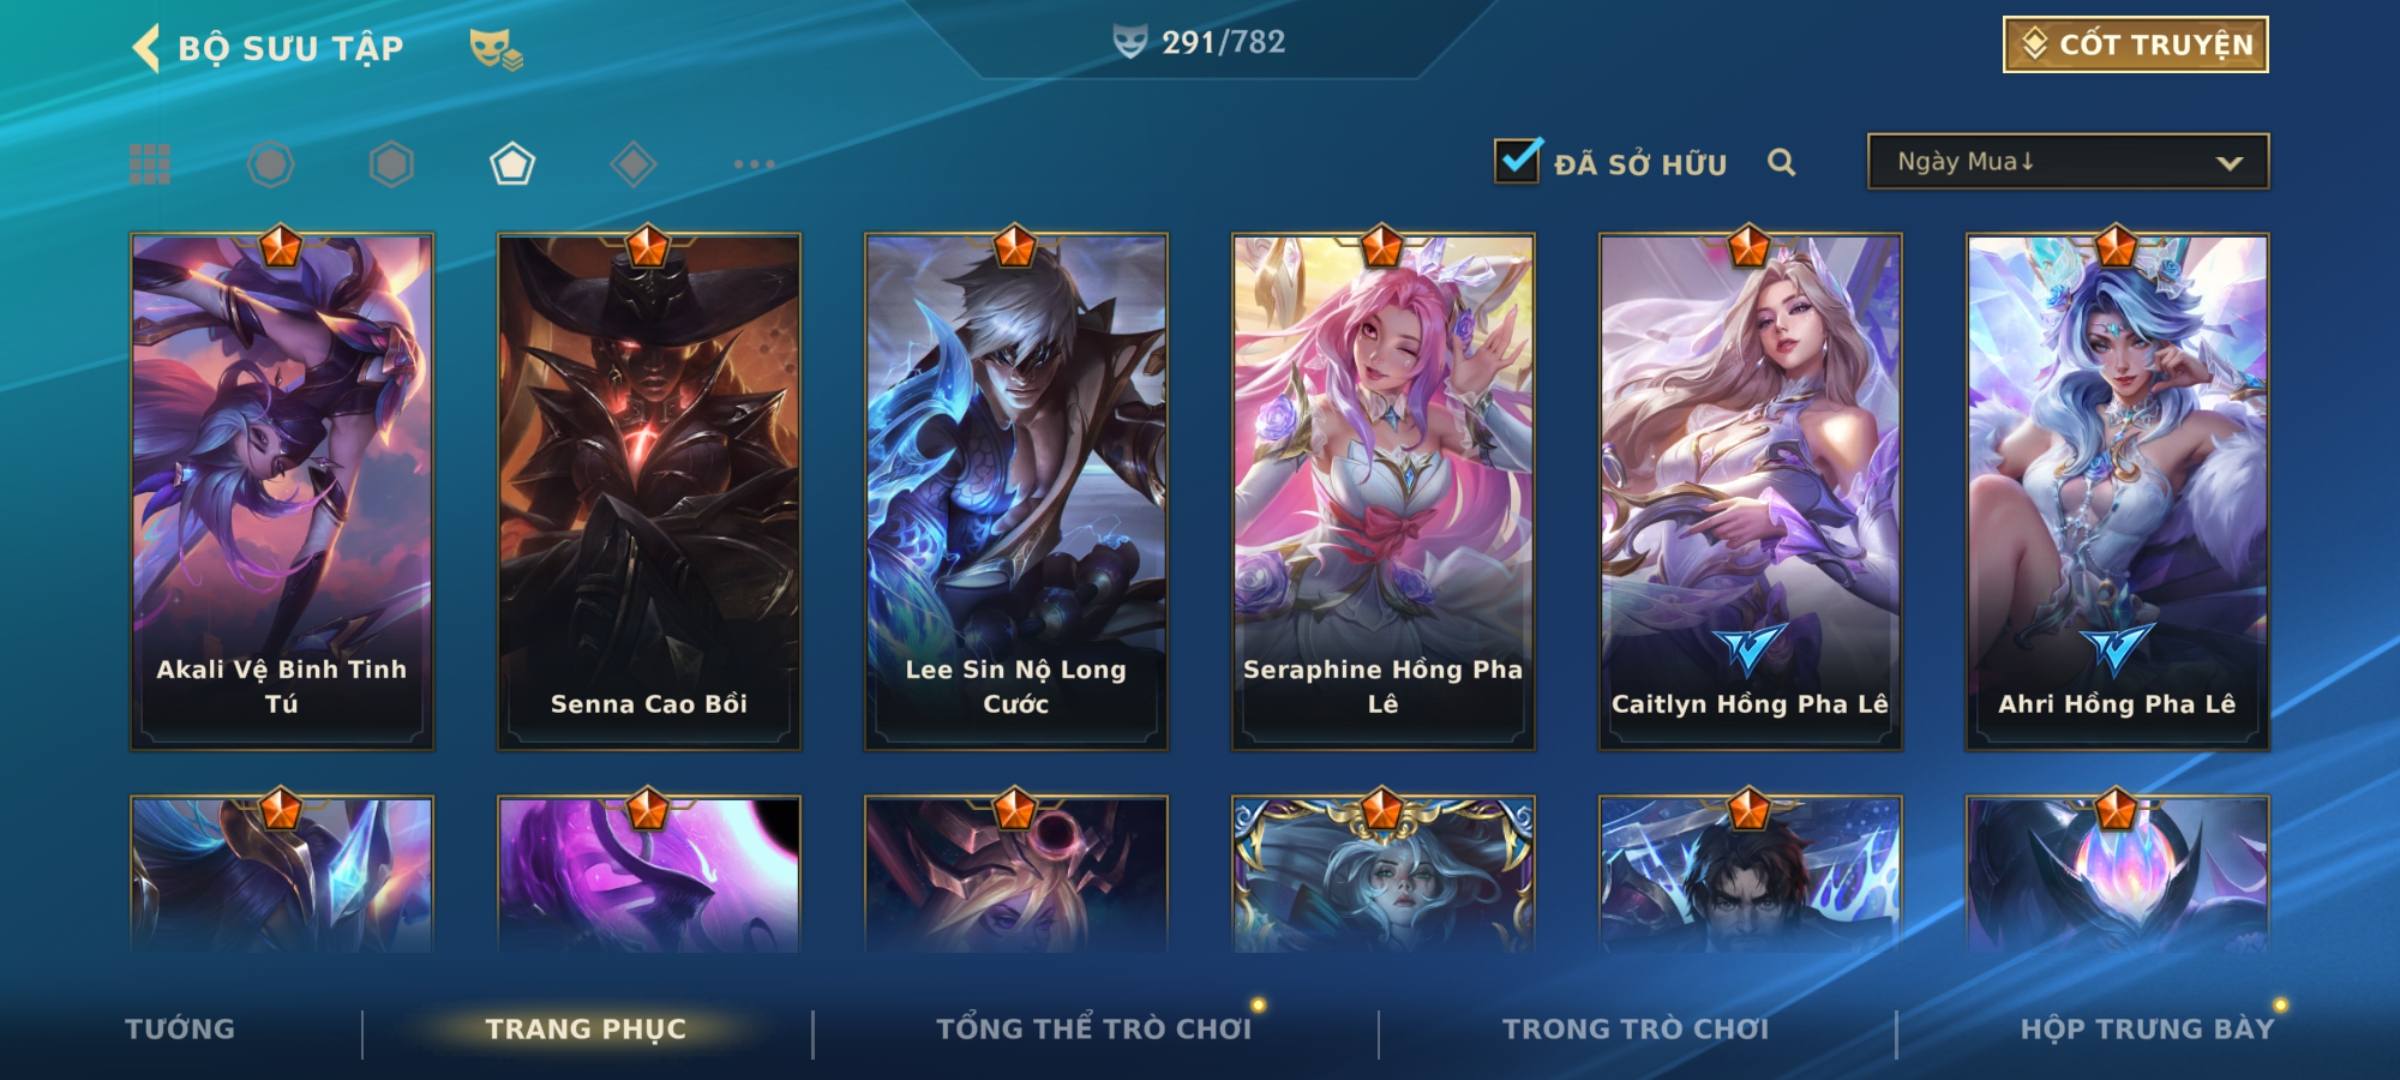The width and height of the screenshot is (2400, 1080).
Task: Filter by the hexagon rarity icon
Action: [x=391, y=164]
